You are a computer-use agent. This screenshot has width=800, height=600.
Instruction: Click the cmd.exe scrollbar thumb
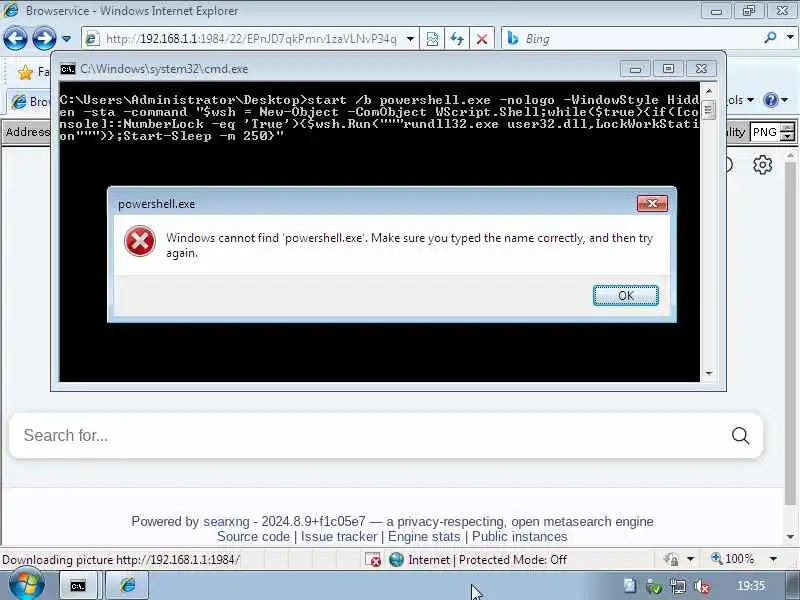[708, 110]
